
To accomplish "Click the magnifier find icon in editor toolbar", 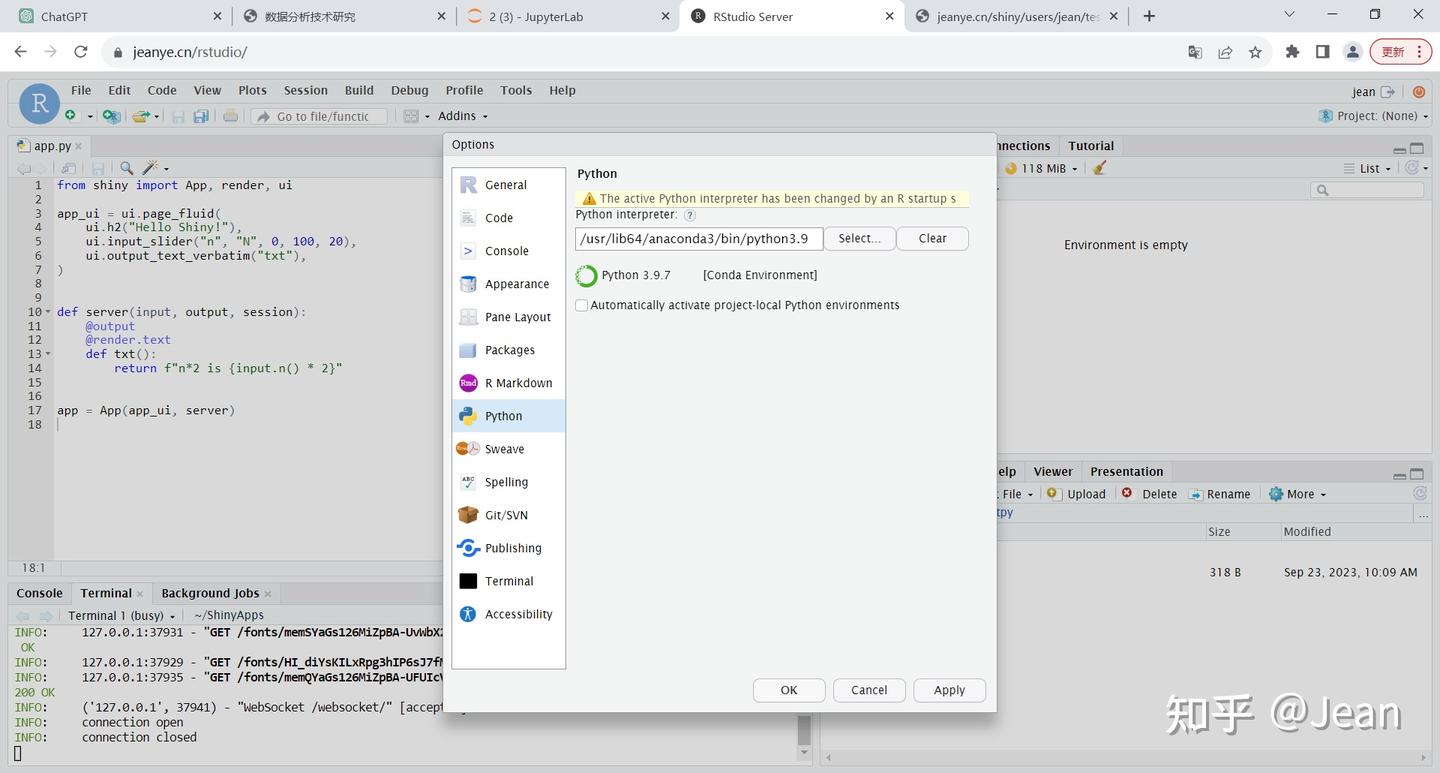I will pyautogui.click(x=126, y=168).
